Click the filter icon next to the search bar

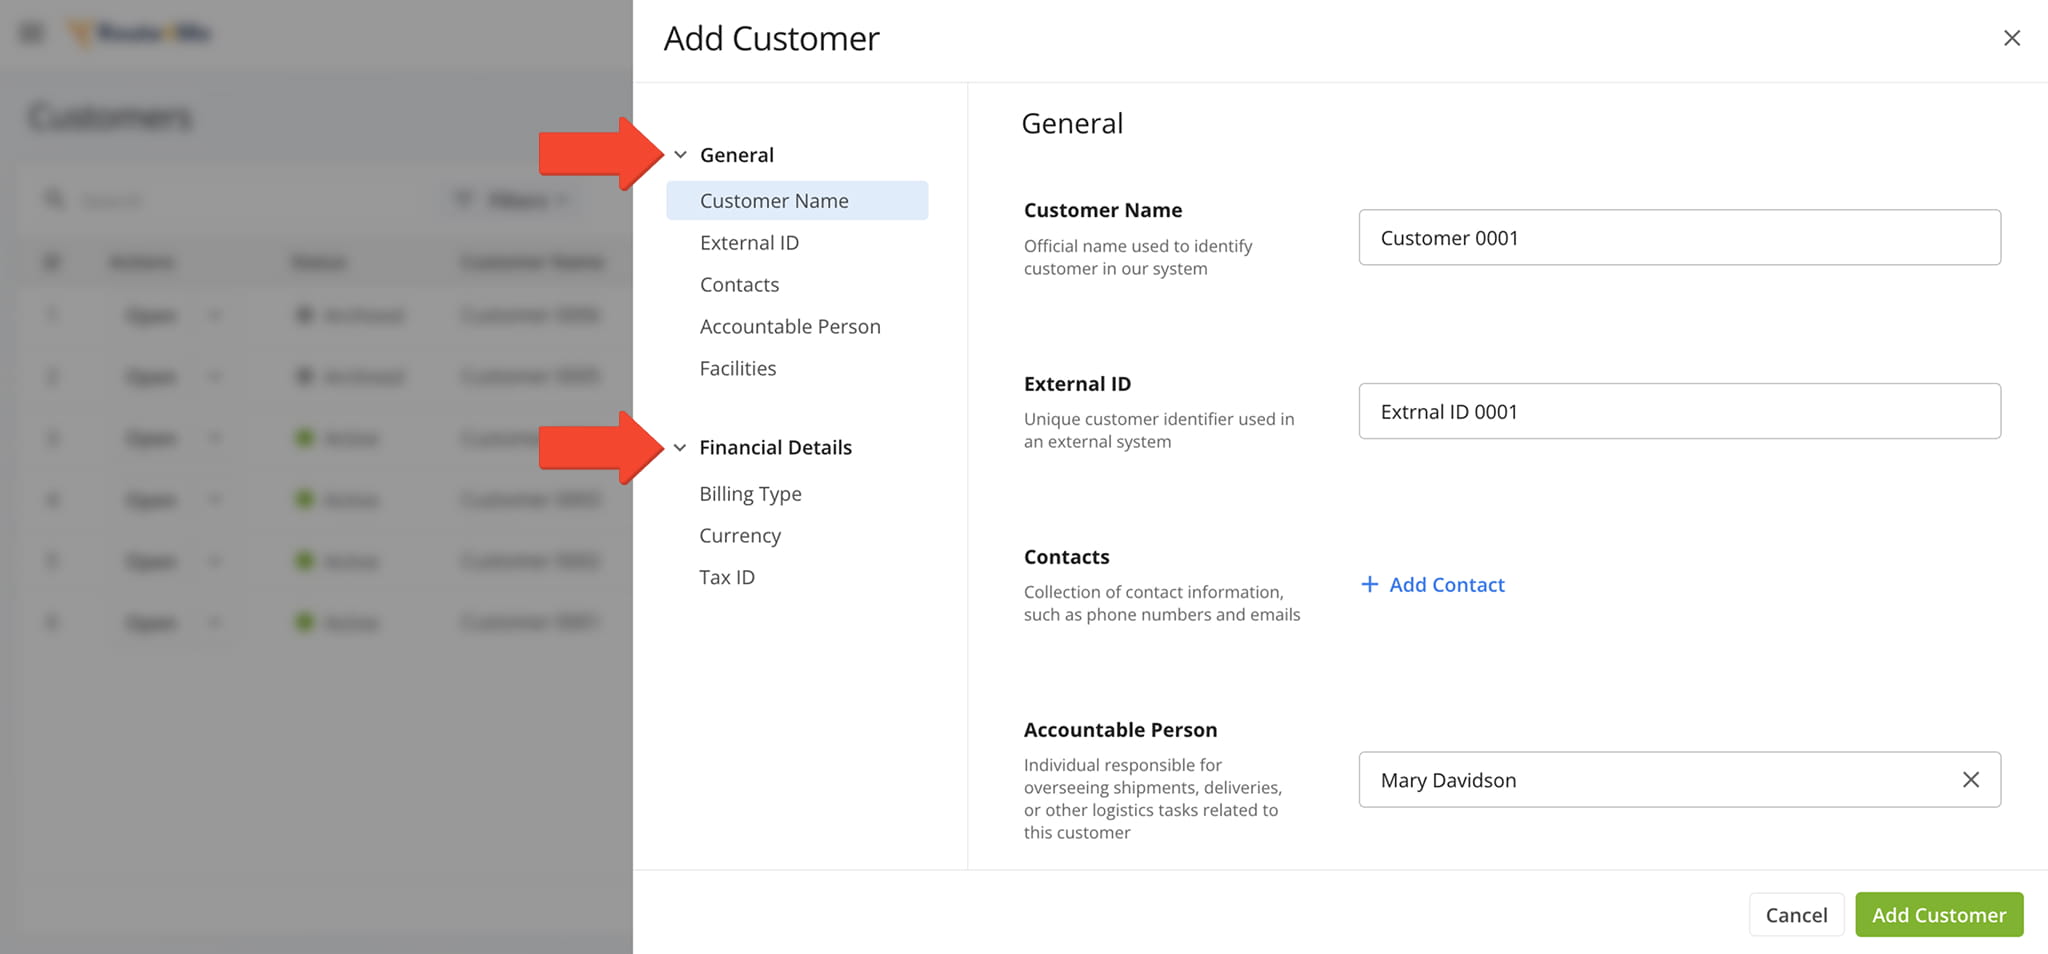pos(463,199)
